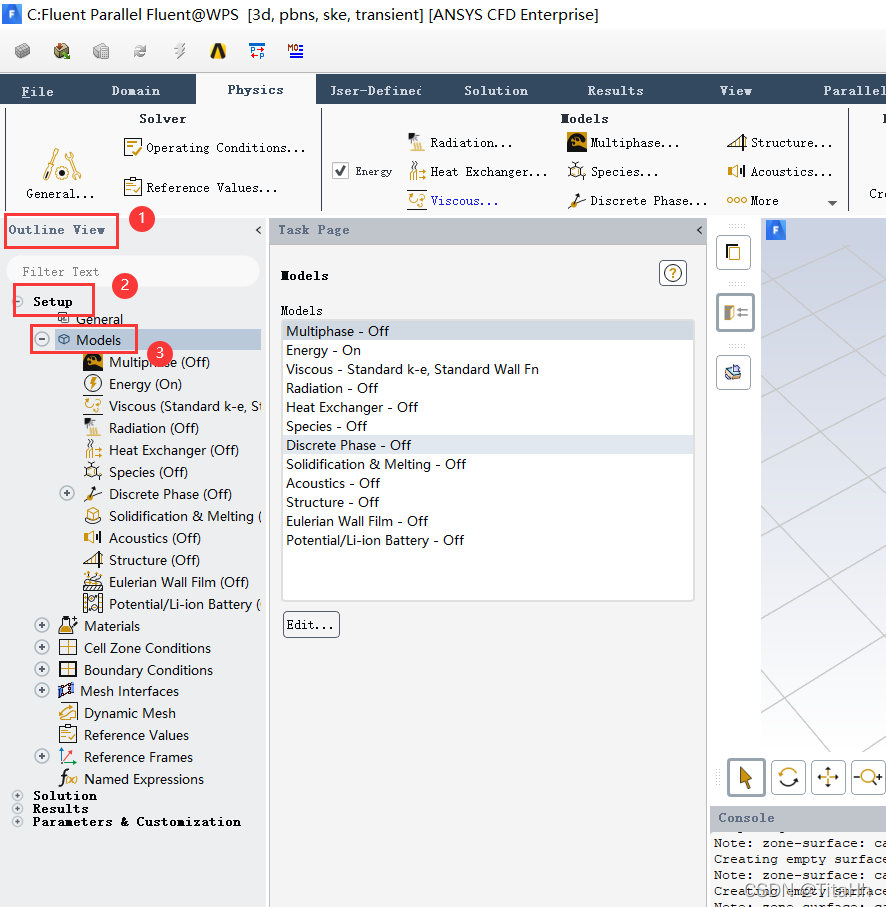This screenshot has width=886, height=907.
Task: Click the mesh display icon in side toolbar
Action: click(x=733, y=372)
